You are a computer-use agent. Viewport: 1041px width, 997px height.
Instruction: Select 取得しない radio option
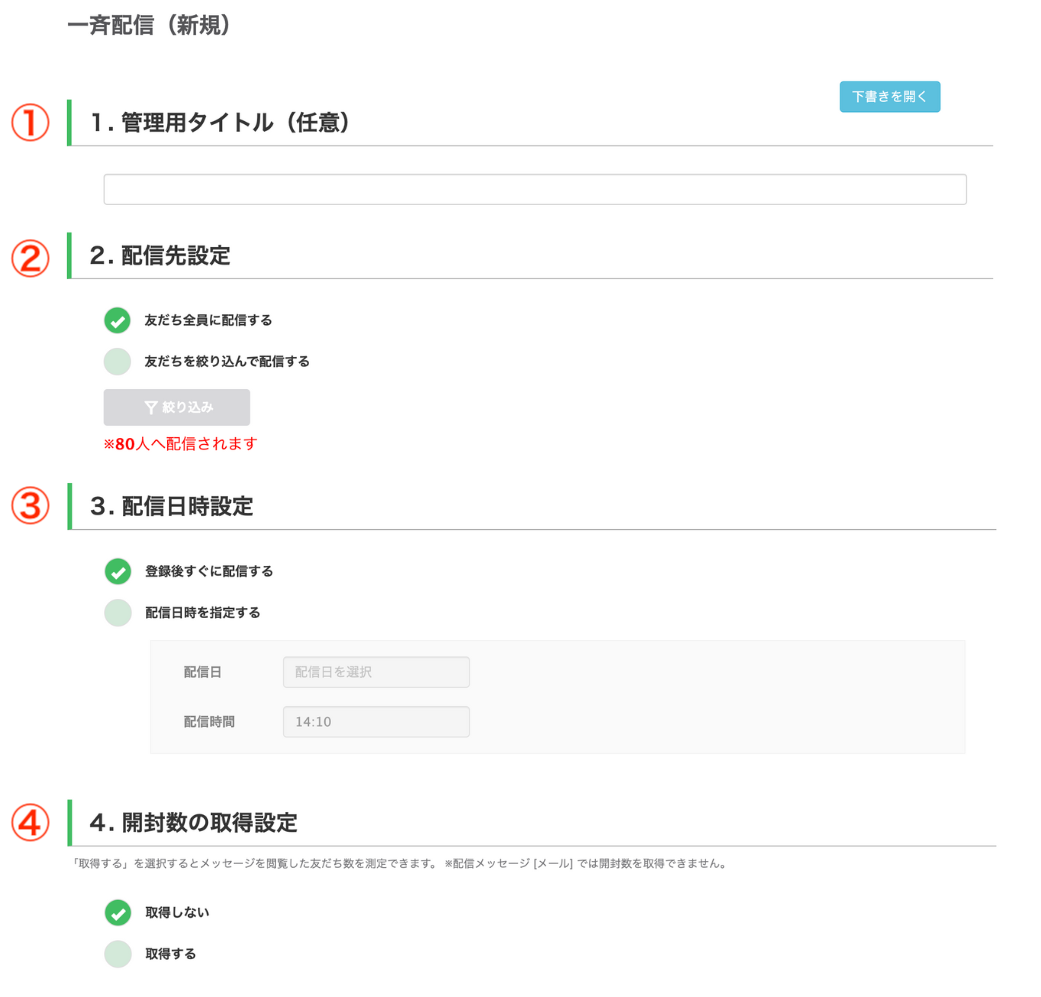pyautogui.click(x=118, y=913)
